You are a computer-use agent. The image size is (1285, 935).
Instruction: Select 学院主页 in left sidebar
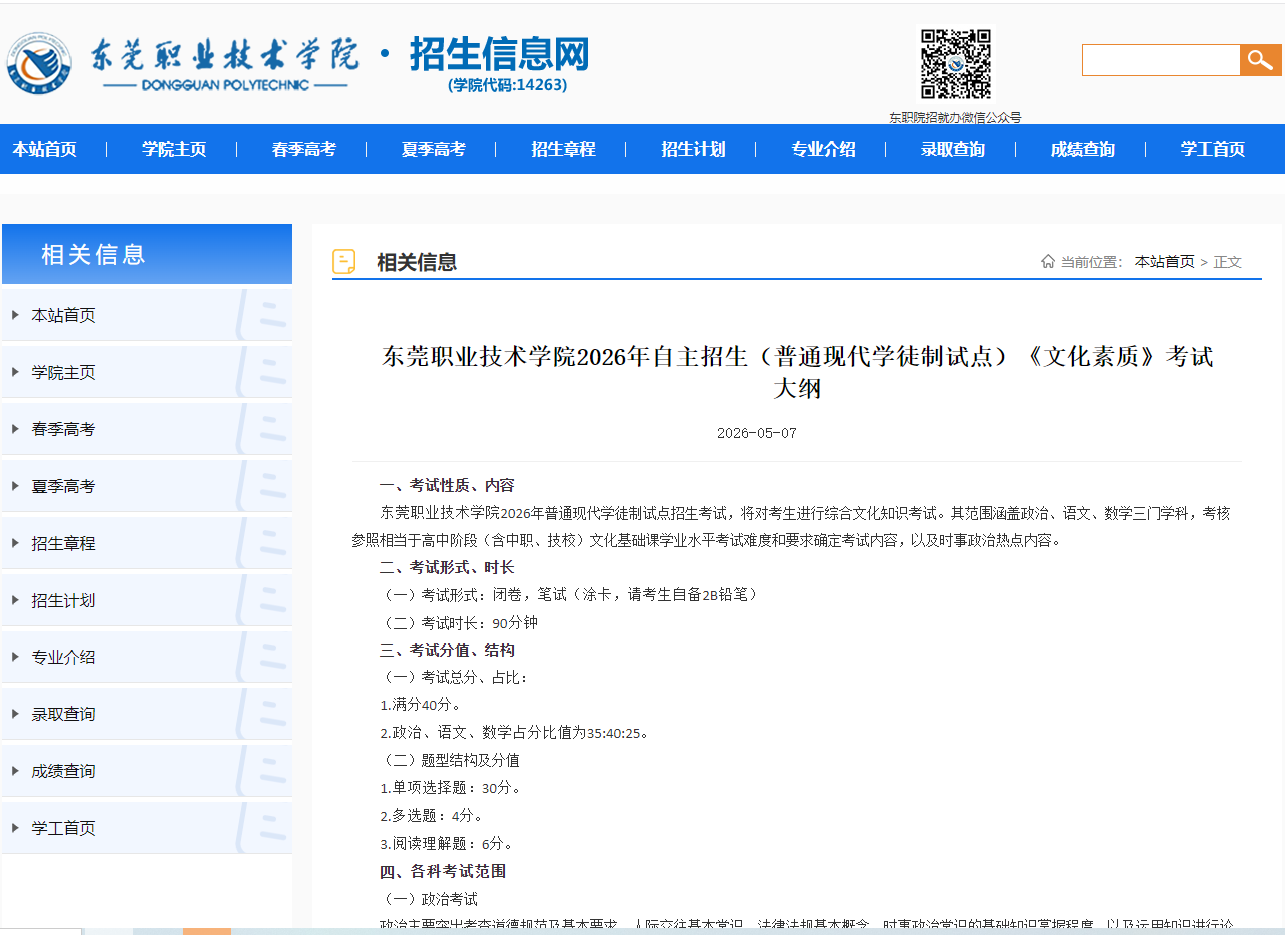pyautogui.click(x=147, y=372)
